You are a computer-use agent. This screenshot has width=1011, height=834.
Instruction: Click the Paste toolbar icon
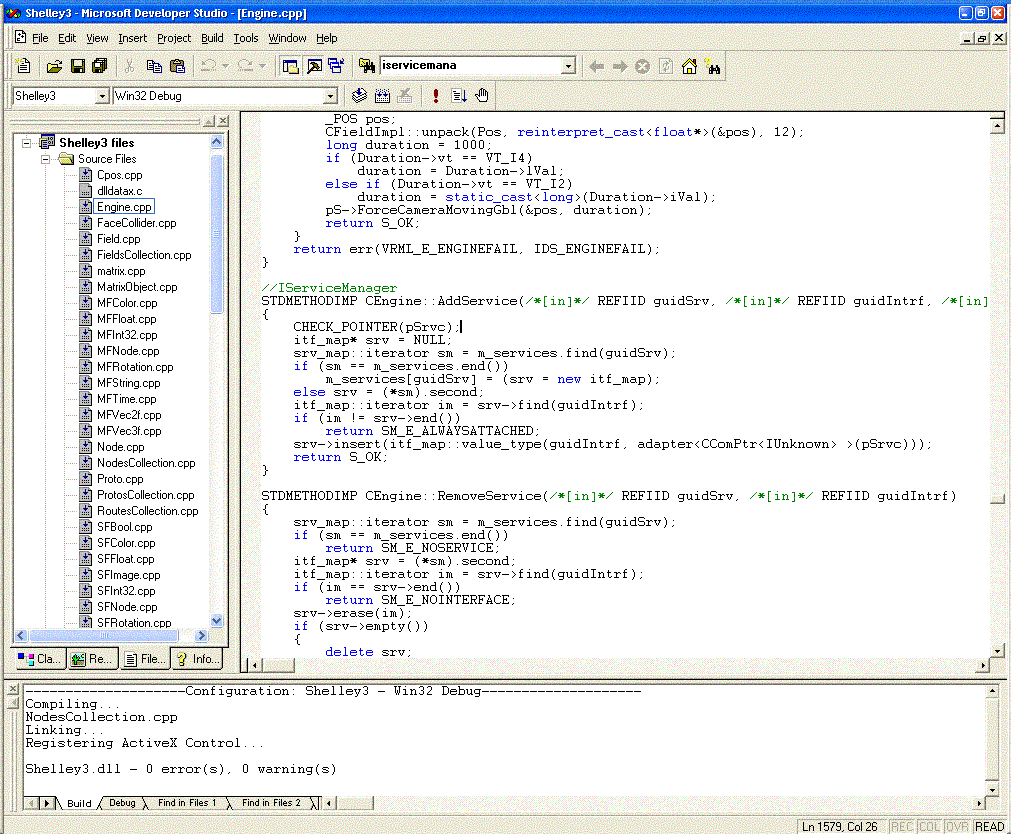(177, 66)
